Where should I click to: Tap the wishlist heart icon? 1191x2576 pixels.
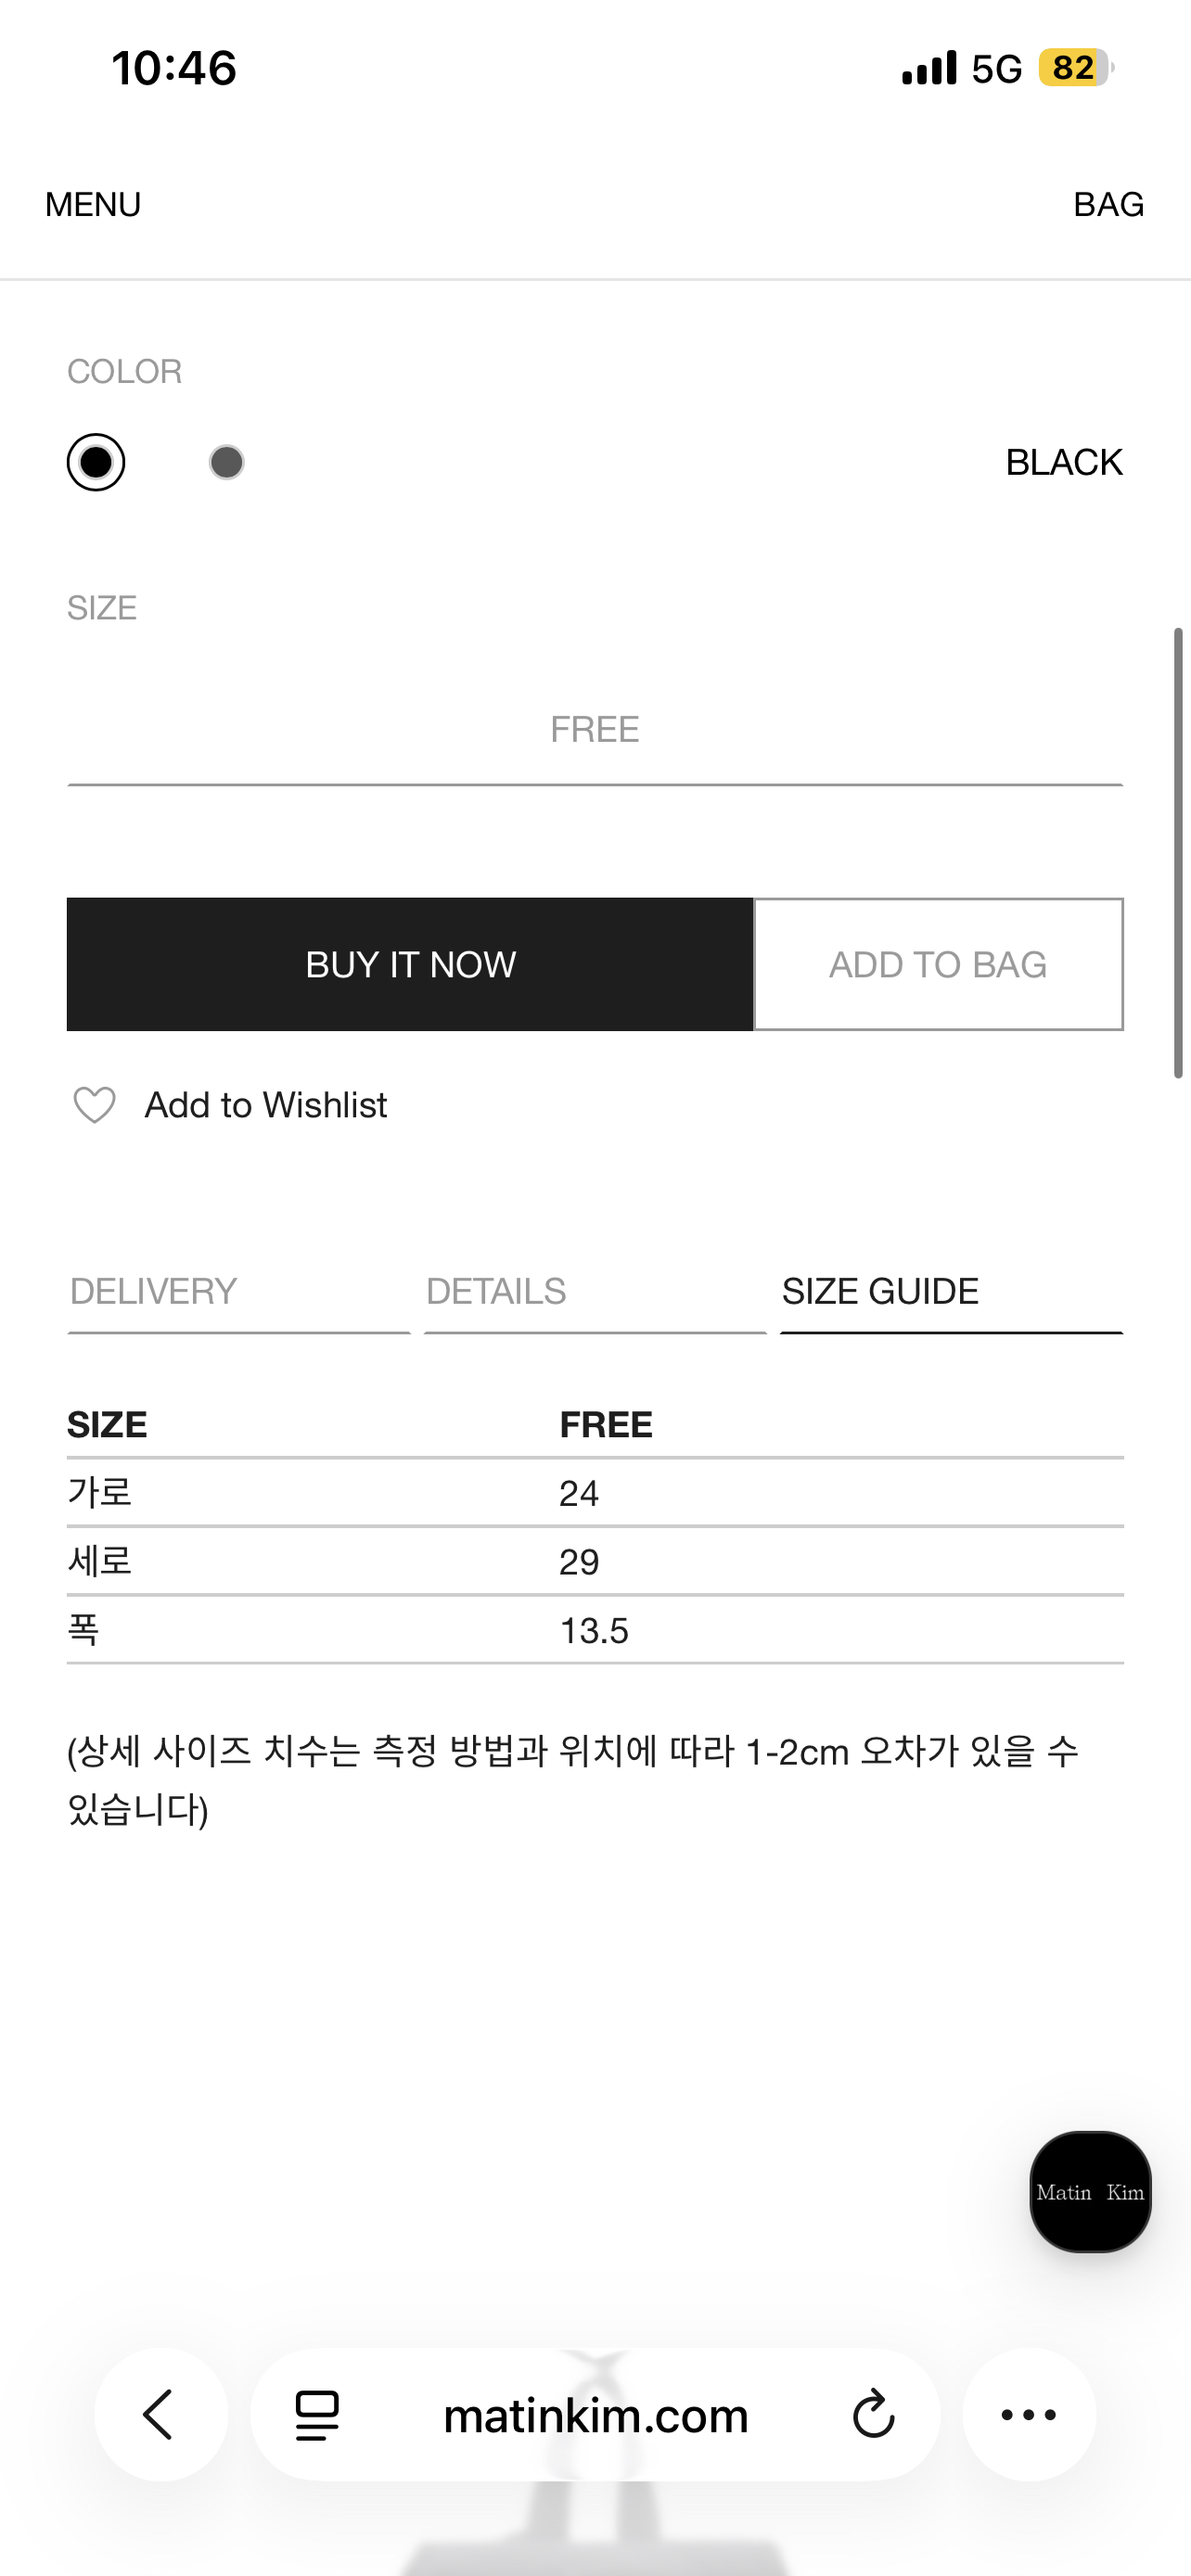click(95, 1105)
